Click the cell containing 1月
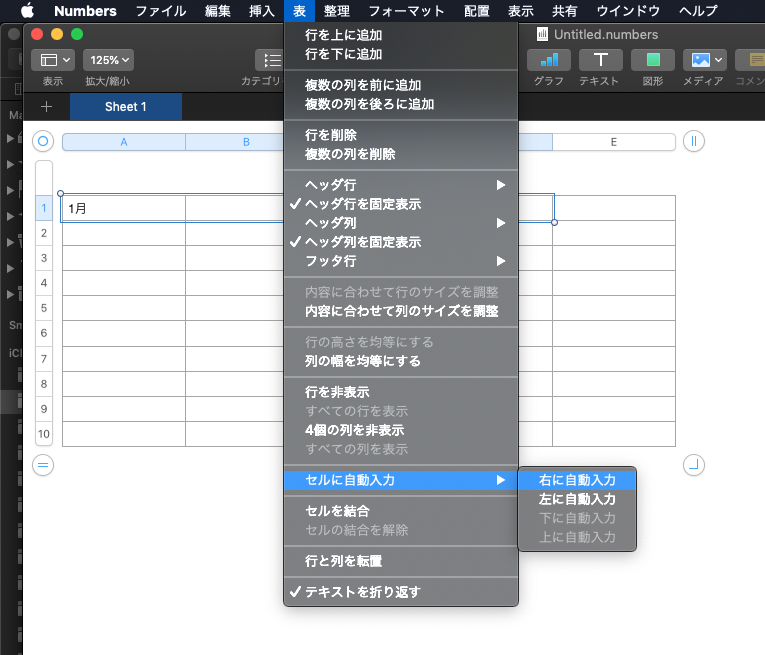Image resolution: width=765 pixels, height=655 pixels. [124, 208]
